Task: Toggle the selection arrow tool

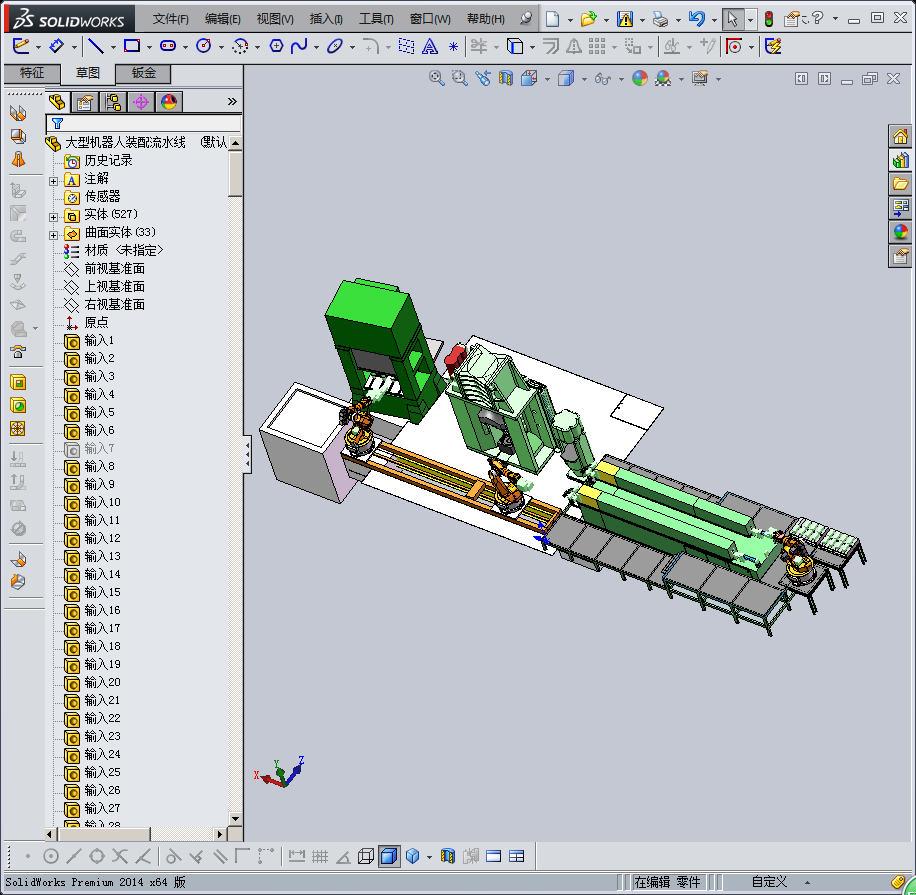Action: [732, 19]
